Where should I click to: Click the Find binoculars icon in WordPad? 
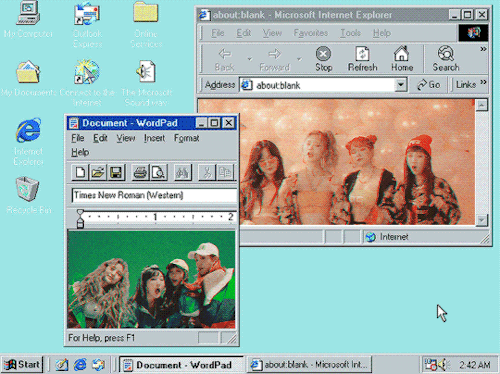pyautogui.click(x=183, y=172)
